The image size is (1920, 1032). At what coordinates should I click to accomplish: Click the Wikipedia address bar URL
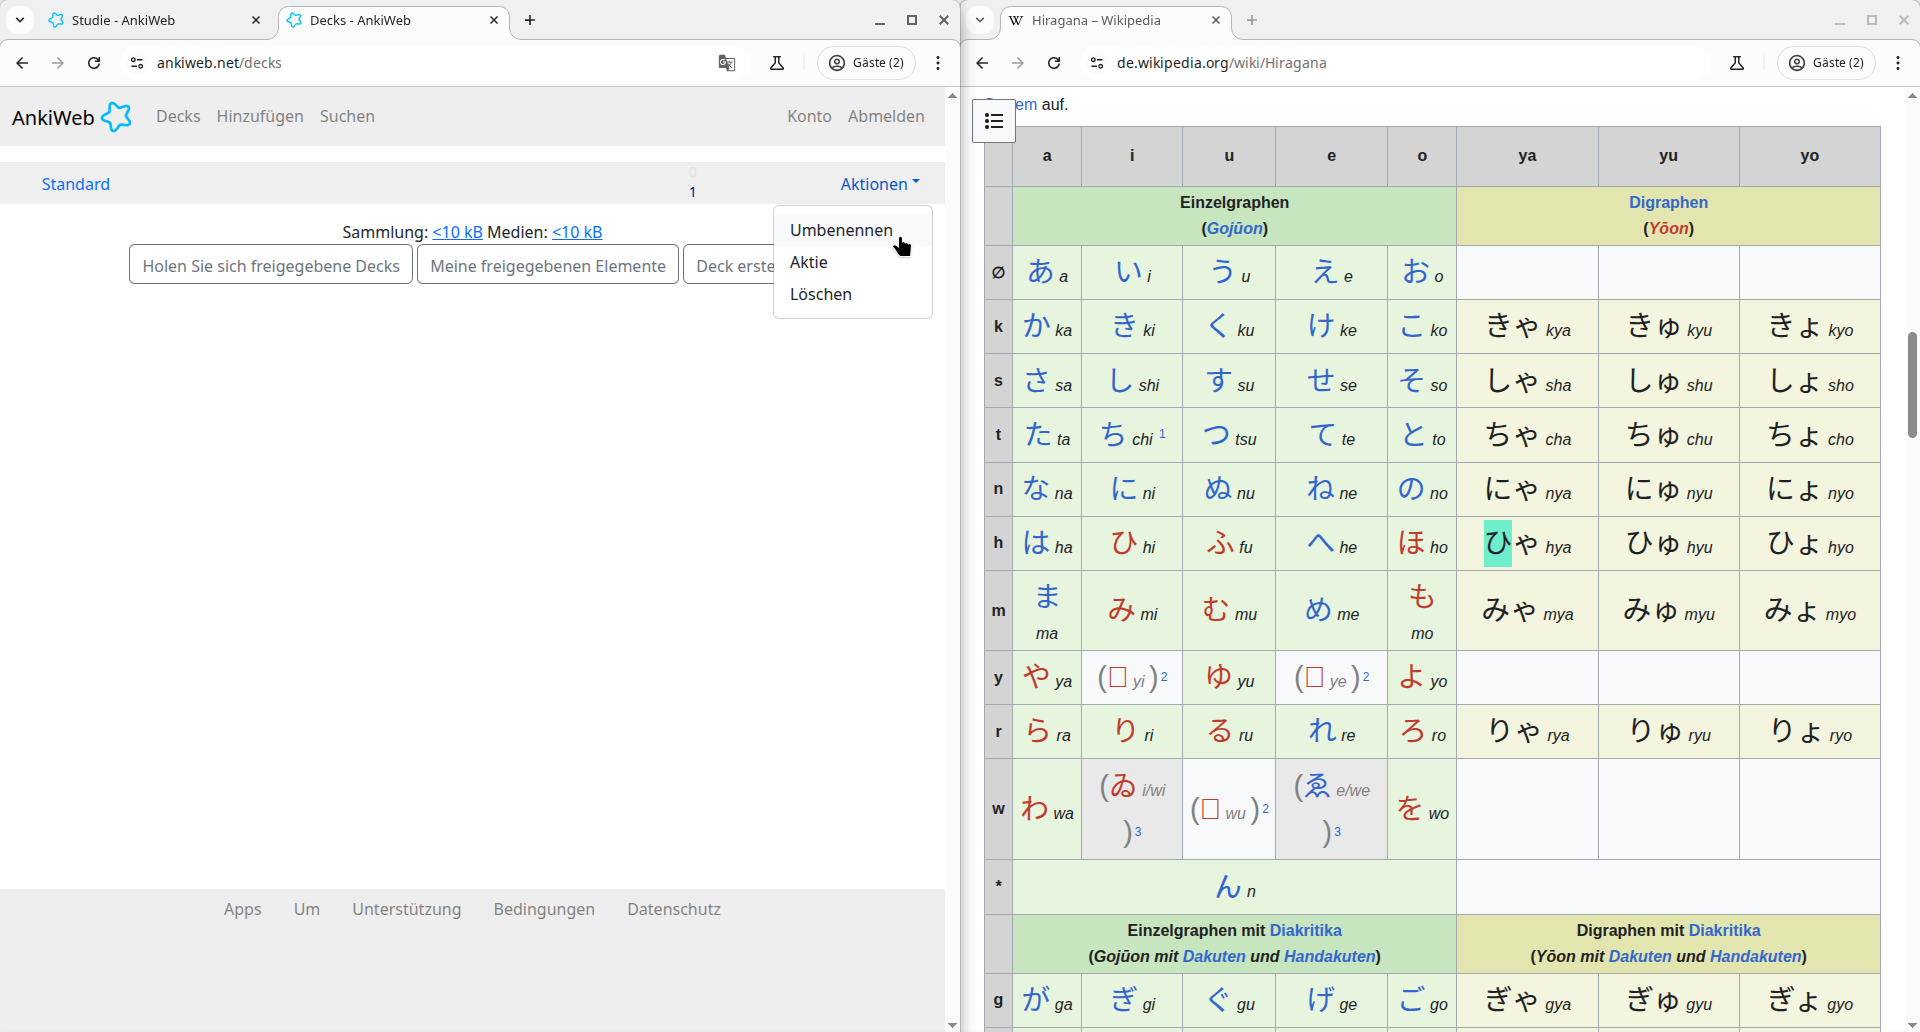click(1222, 63)
